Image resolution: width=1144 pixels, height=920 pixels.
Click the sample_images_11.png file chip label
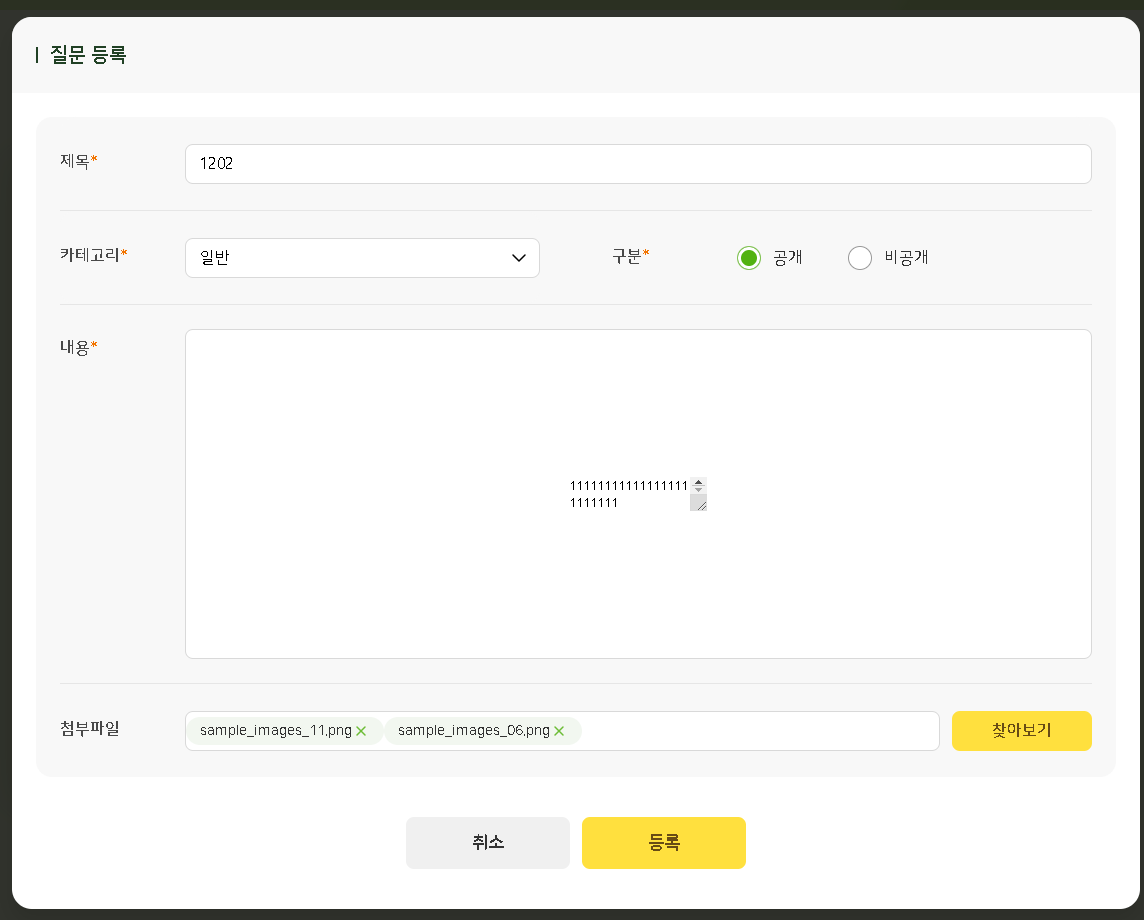[275, 731]
